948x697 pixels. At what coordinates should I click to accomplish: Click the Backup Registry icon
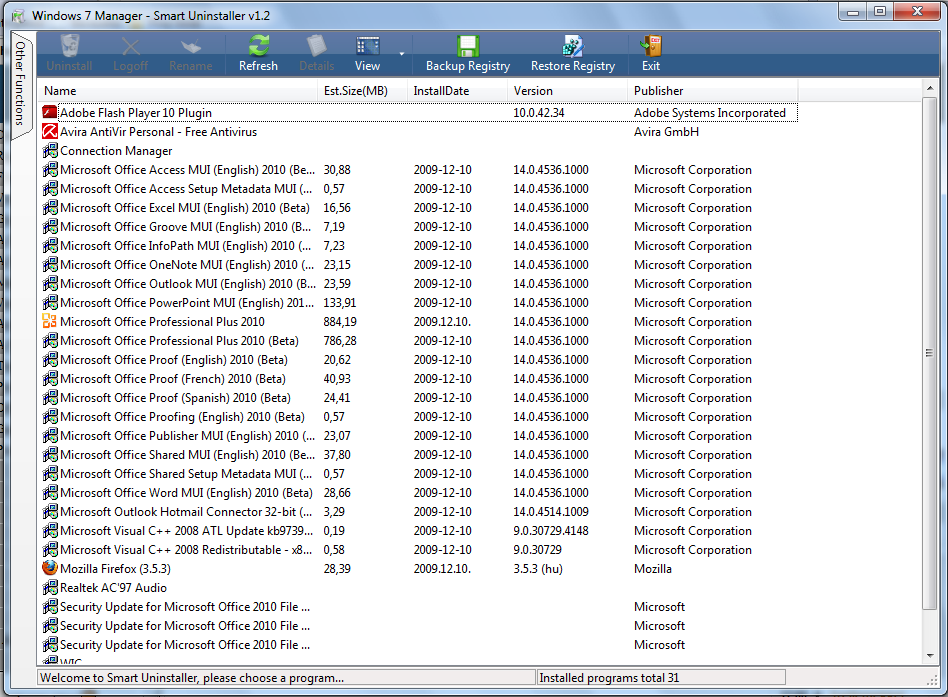tap(467, 46)
